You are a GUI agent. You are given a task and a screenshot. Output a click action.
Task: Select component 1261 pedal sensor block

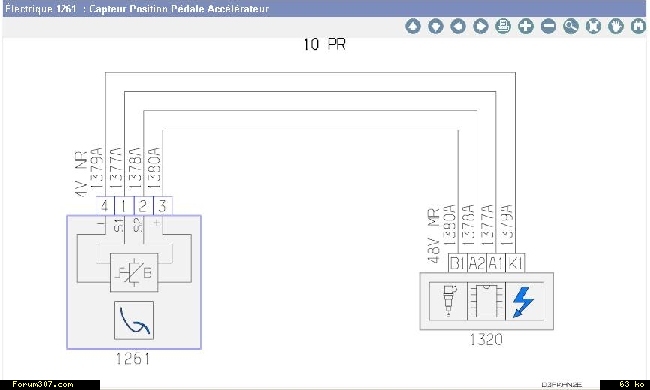click(x=134, y=282)
